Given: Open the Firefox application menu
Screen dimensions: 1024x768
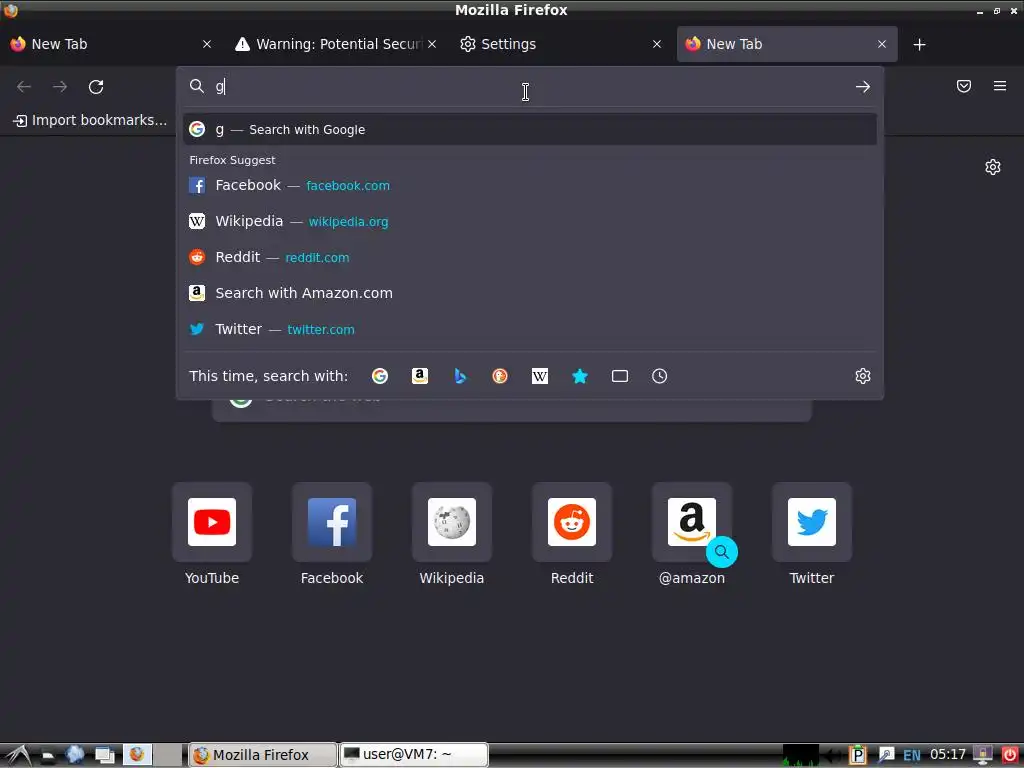Looking at the screenshot, I should tap(1000, 86).
